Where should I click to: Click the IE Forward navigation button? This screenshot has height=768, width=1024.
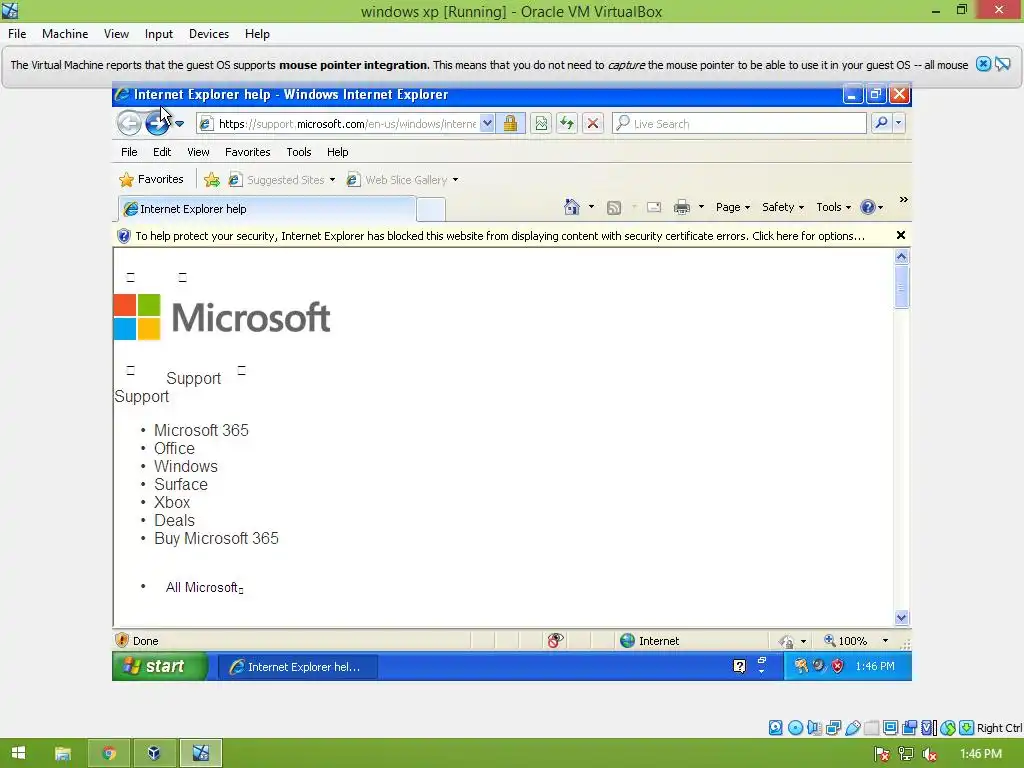click(157, 123)
